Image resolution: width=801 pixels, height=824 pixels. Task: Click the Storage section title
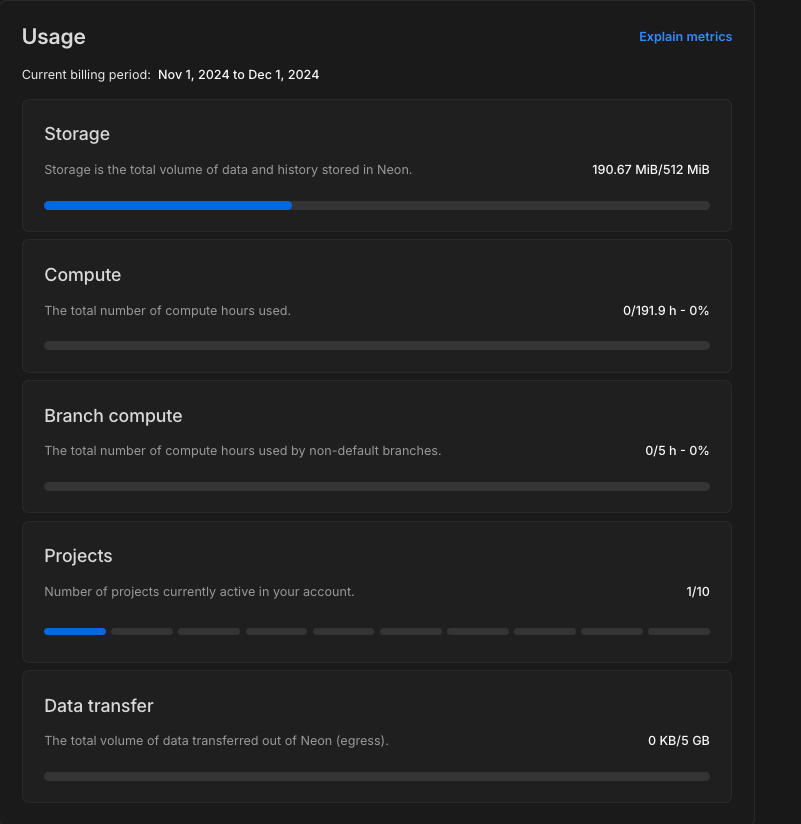click(x=77, y=134)
